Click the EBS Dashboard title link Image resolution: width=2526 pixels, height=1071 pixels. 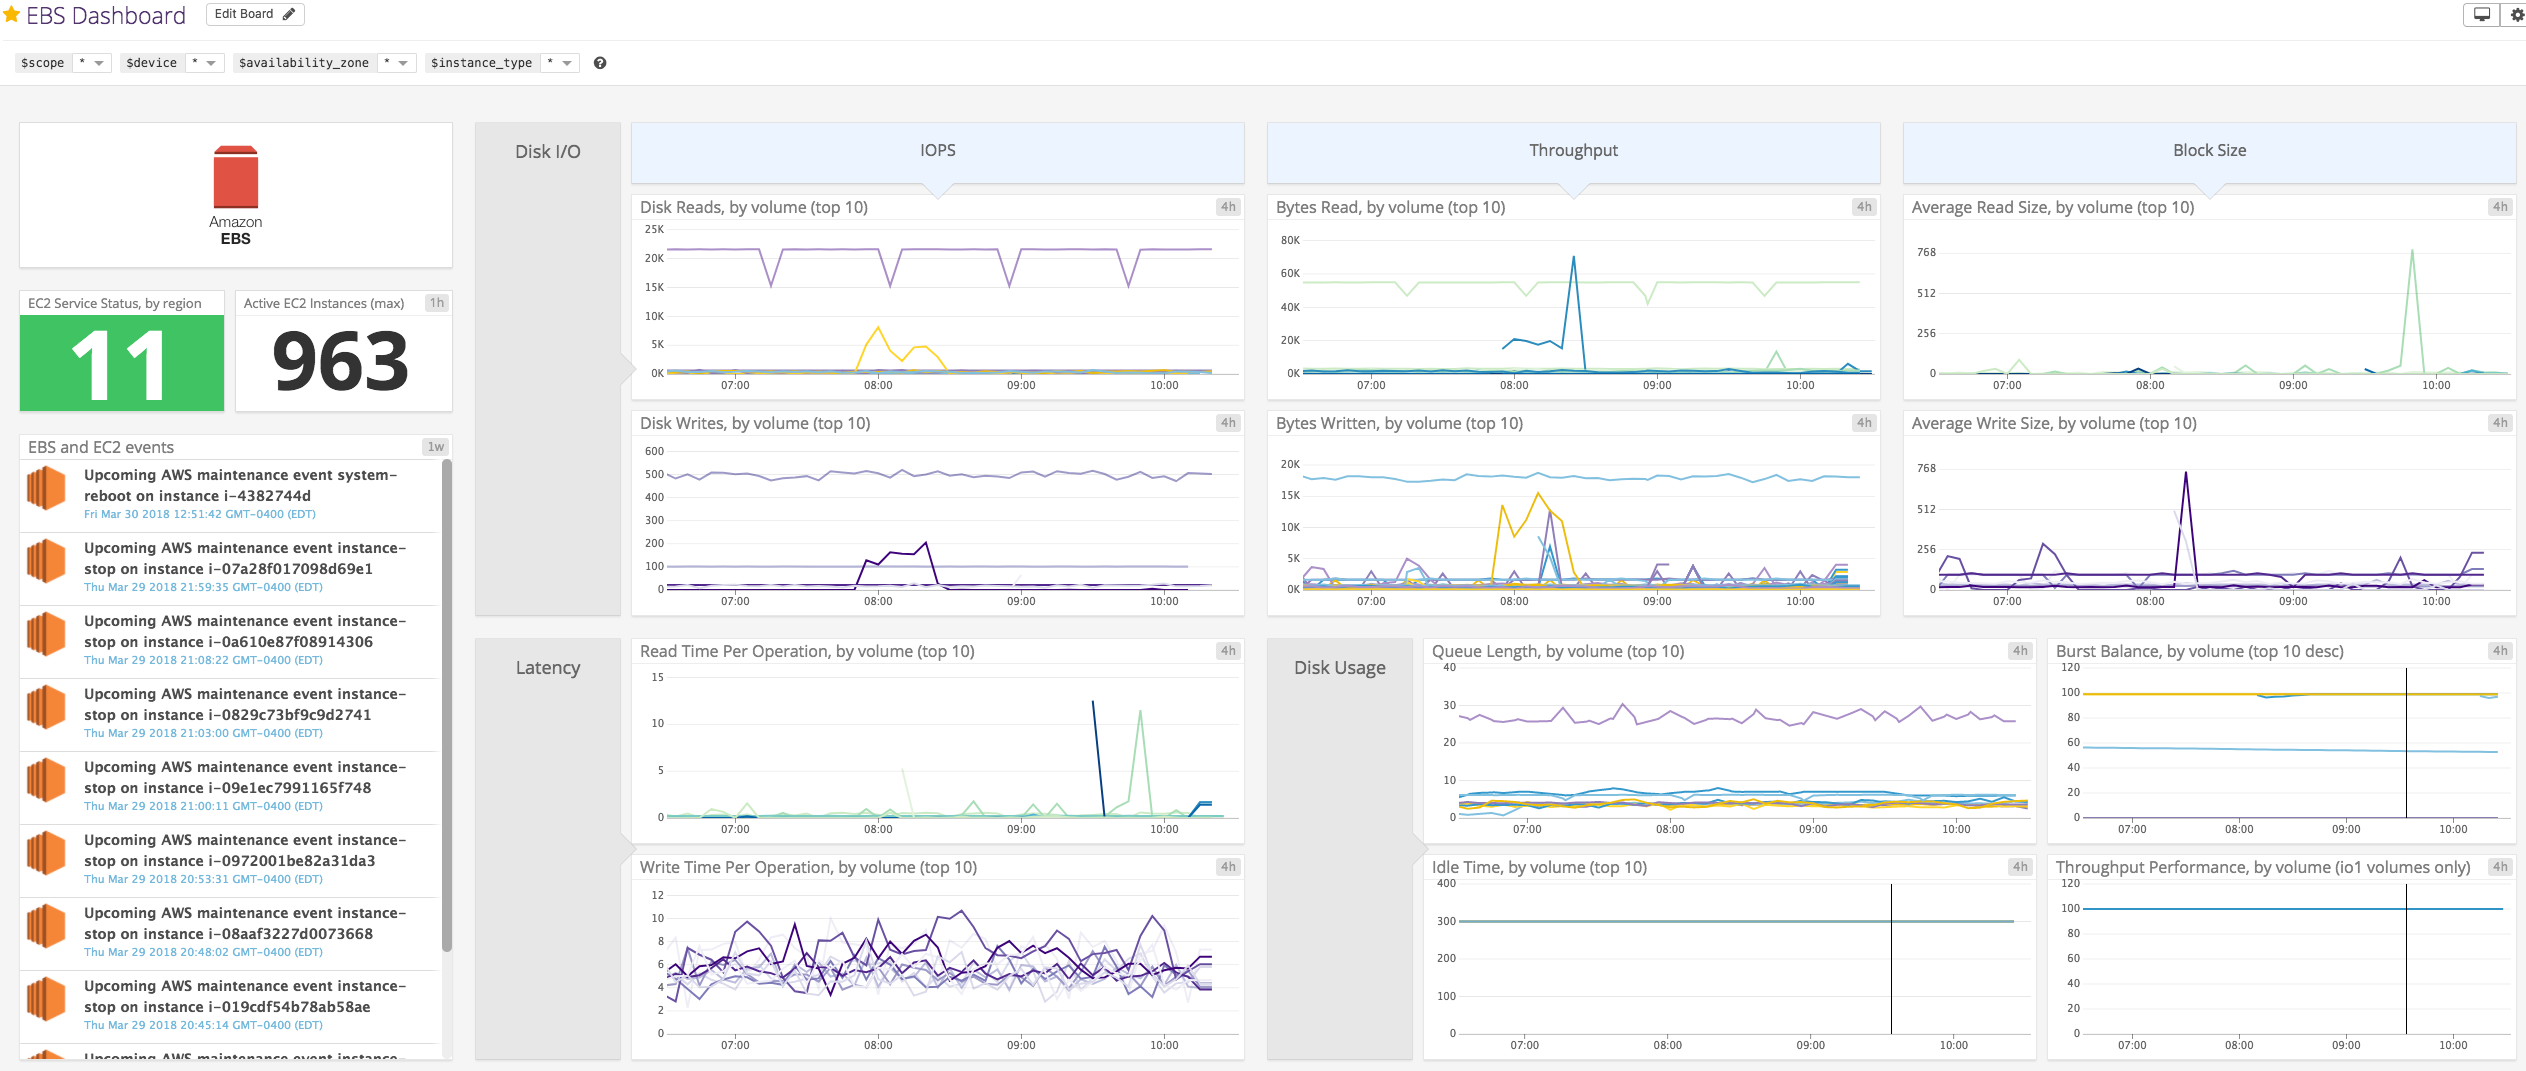tap(106, 15)
